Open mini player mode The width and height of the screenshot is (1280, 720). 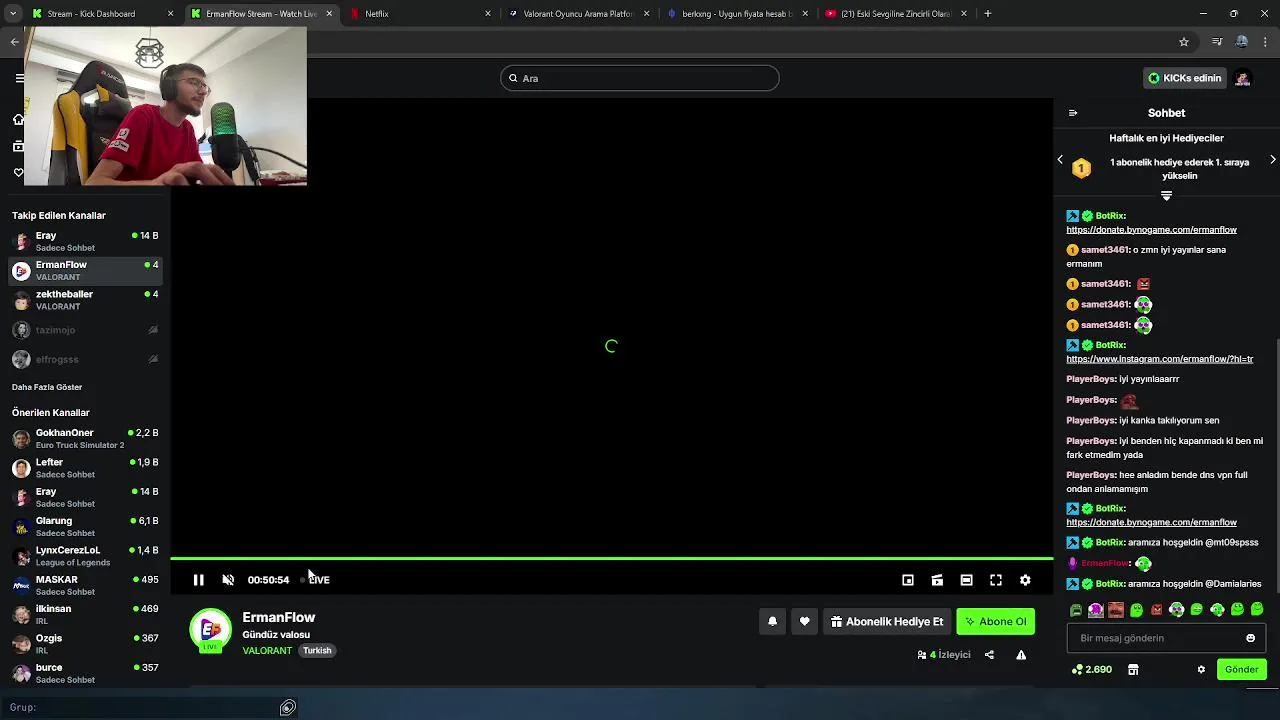pyautogui.click(x=908, y=580)
